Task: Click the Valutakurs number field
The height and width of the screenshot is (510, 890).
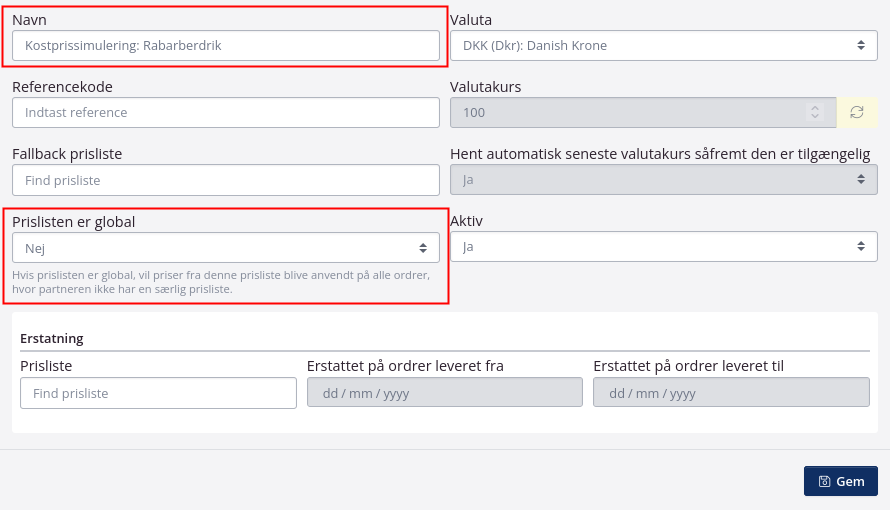Action: pos(630,112)
